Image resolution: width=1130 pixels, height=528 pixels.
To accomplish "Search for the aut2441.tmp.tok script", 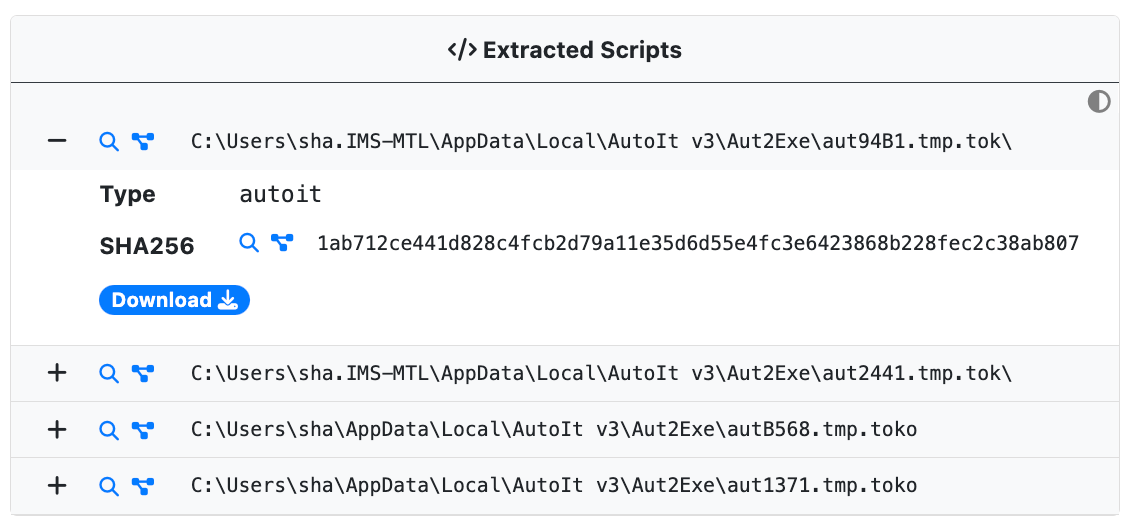I will pyautogui.click(x=109, y=373).
